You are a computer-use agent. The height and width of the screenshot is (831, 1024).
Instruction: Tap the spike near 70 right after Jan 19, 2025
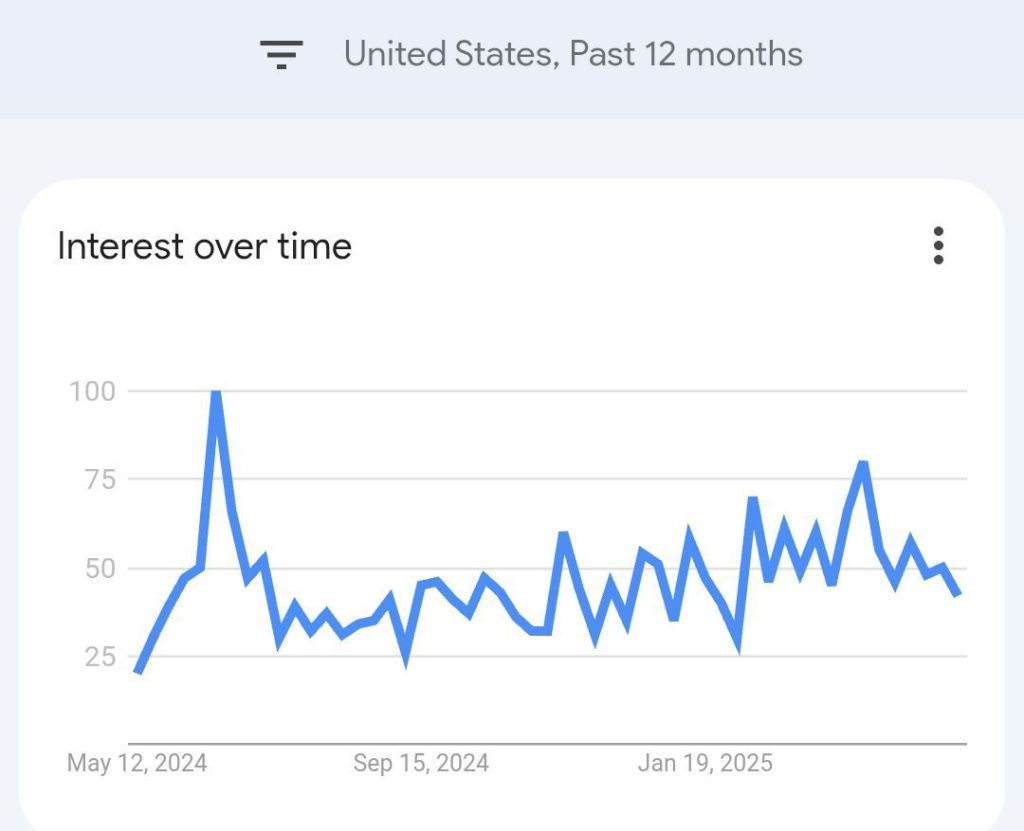tap(752, 499)
